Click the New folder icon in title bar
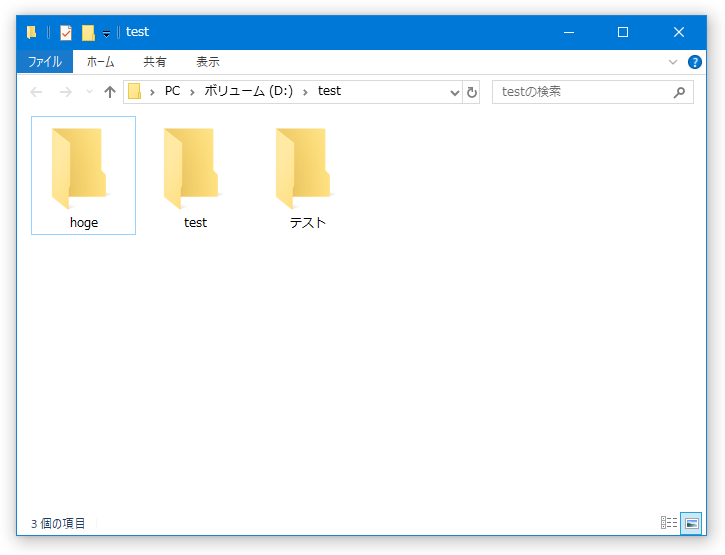725x555 pixels. 88,32
